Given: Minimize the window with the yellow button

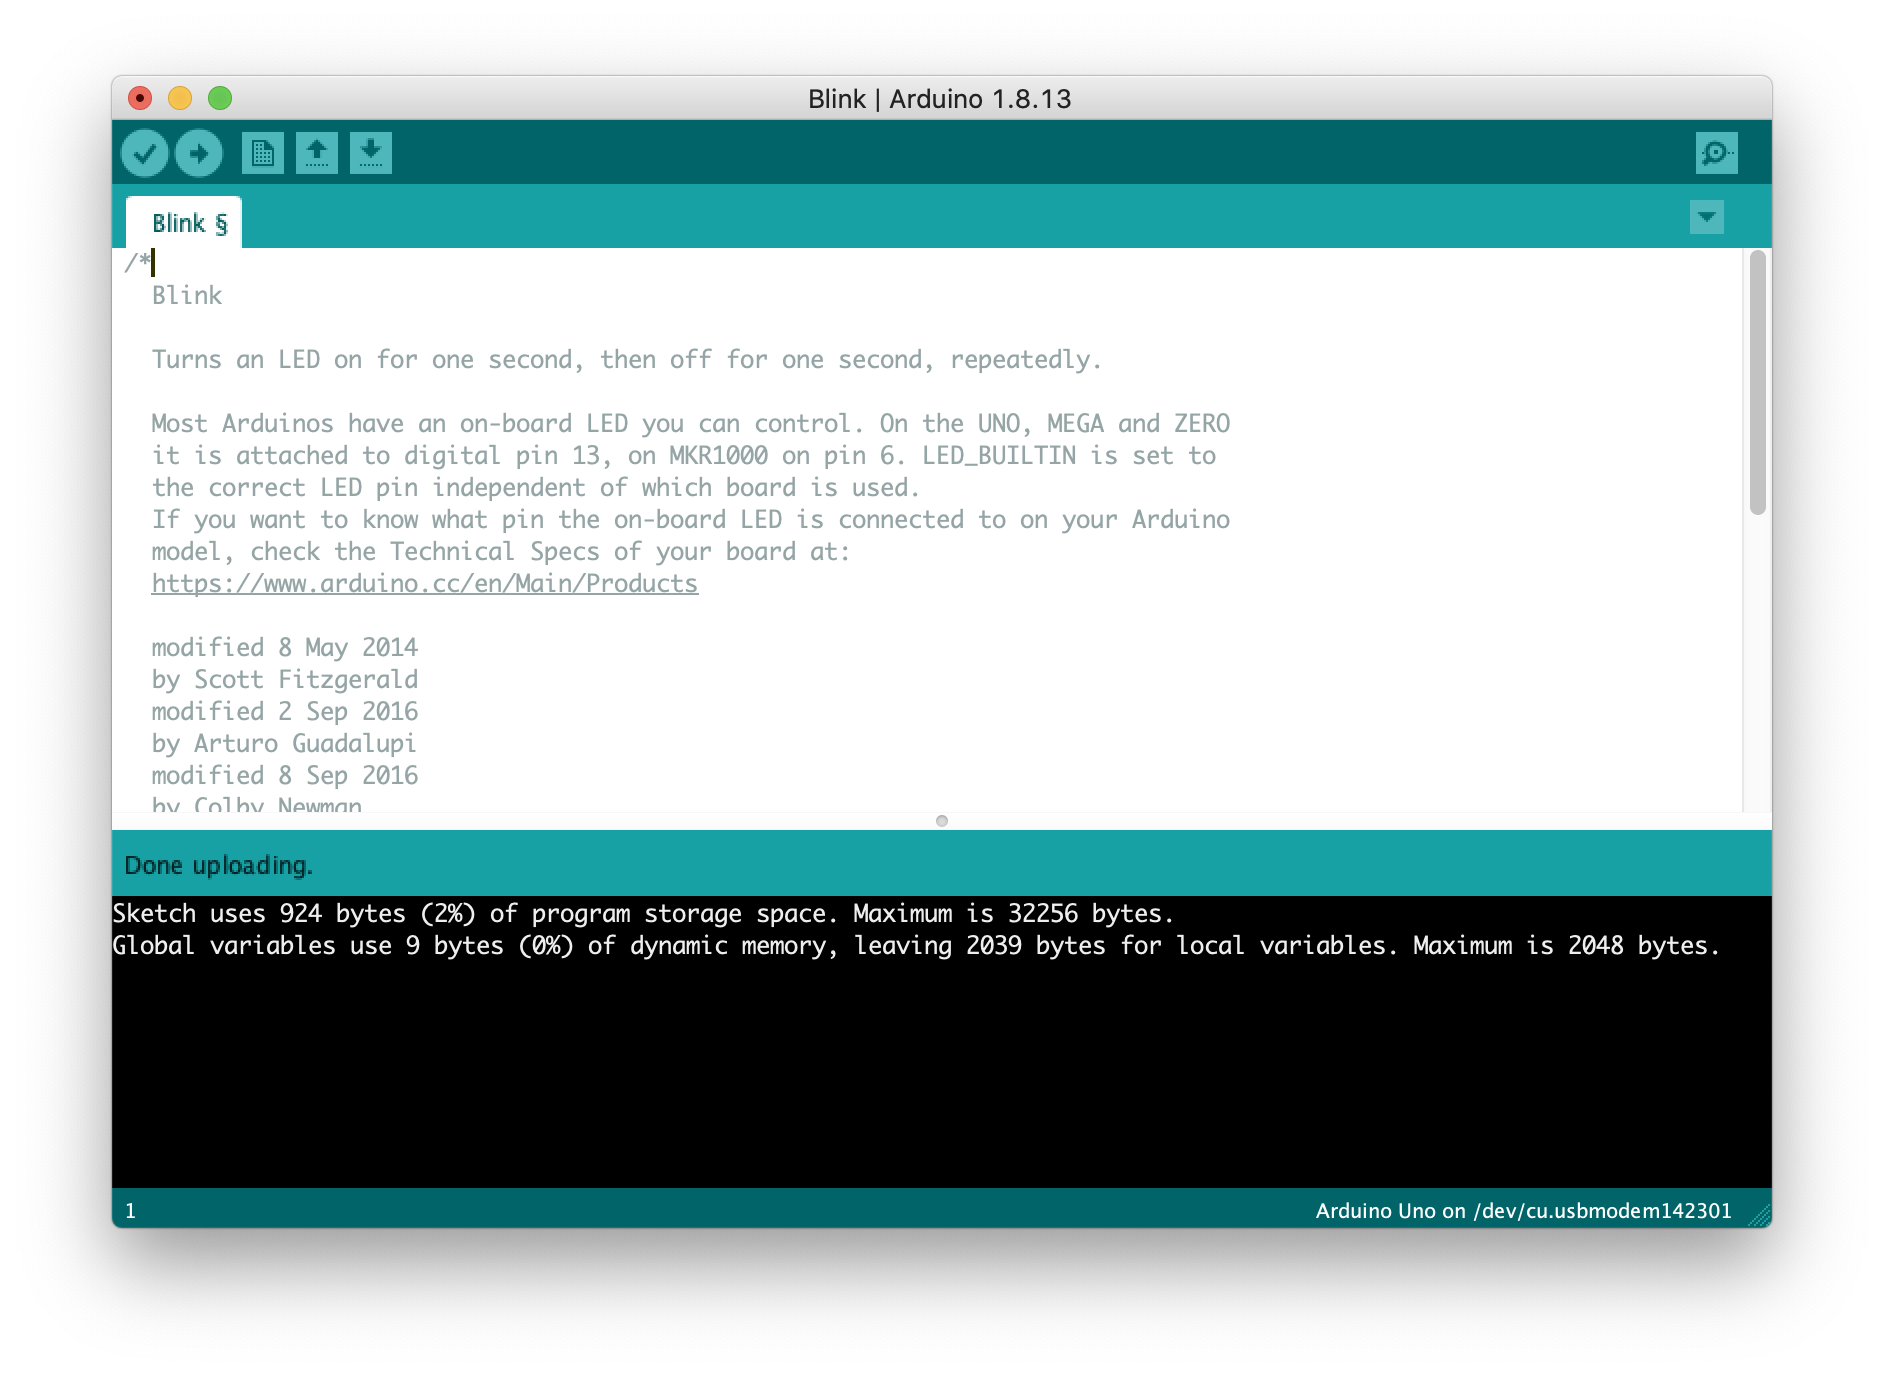Looking at the screenshot, I should point(180,98).
